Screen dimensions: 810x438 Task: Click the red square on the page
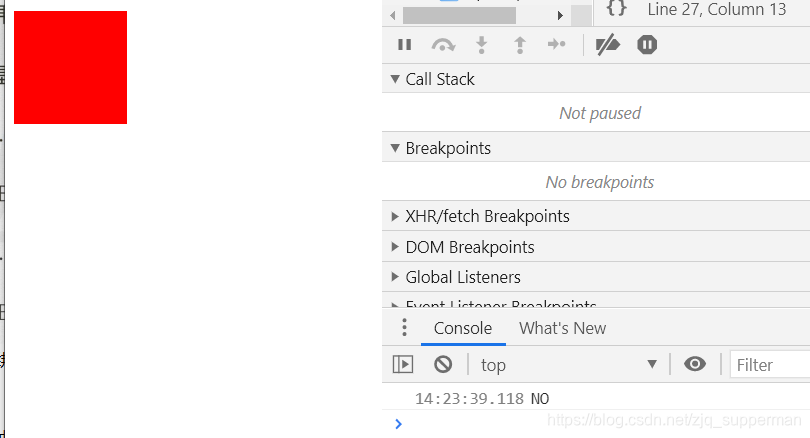[x=70, y=67]
